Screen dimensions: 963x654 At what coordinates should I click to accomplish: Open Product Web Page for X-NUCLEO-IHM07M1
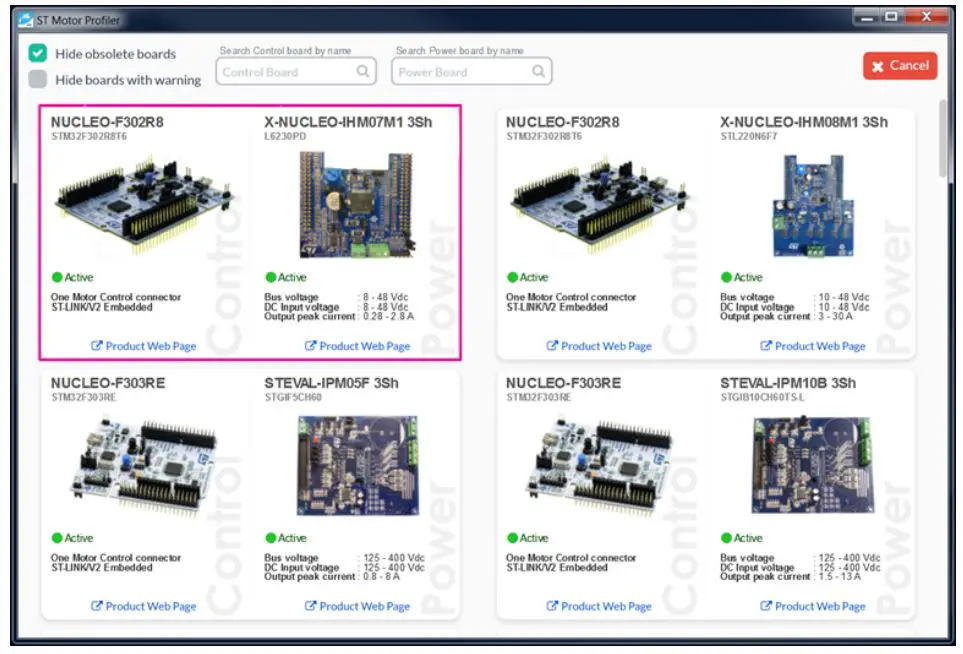357,346
